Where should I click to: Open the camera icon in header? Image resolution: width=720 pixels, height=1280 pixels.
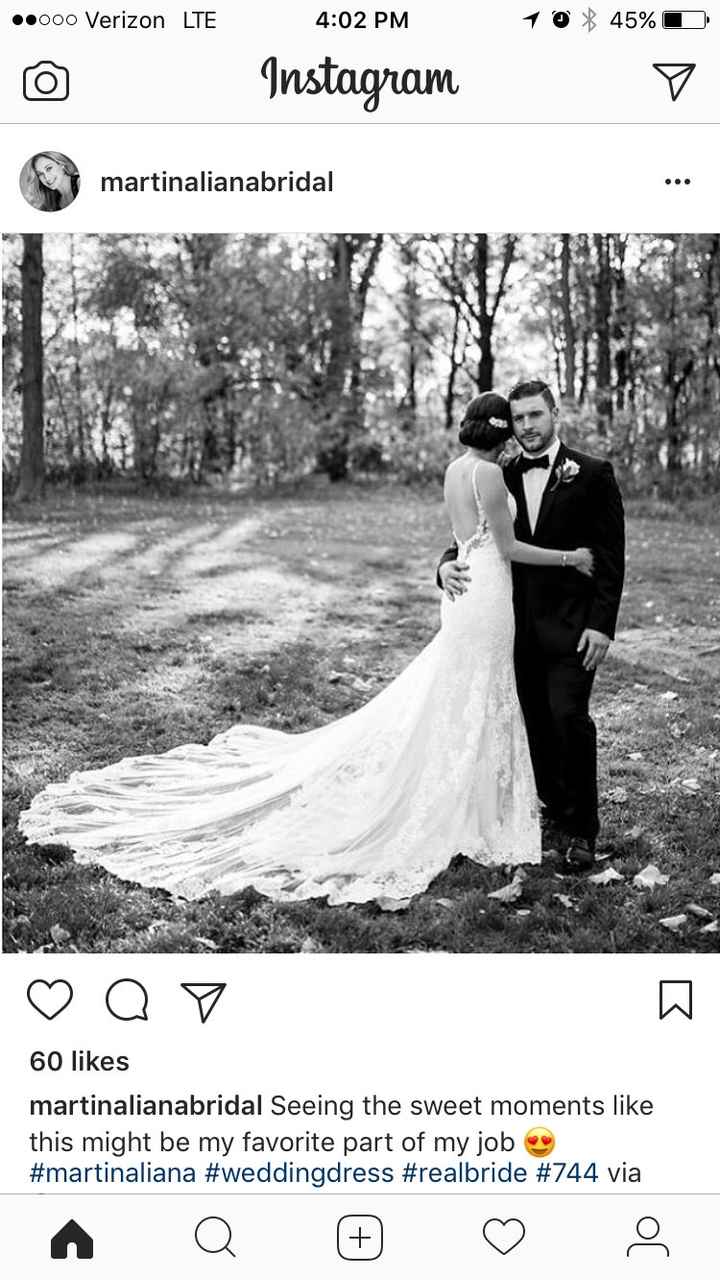[x=46, y=81]
